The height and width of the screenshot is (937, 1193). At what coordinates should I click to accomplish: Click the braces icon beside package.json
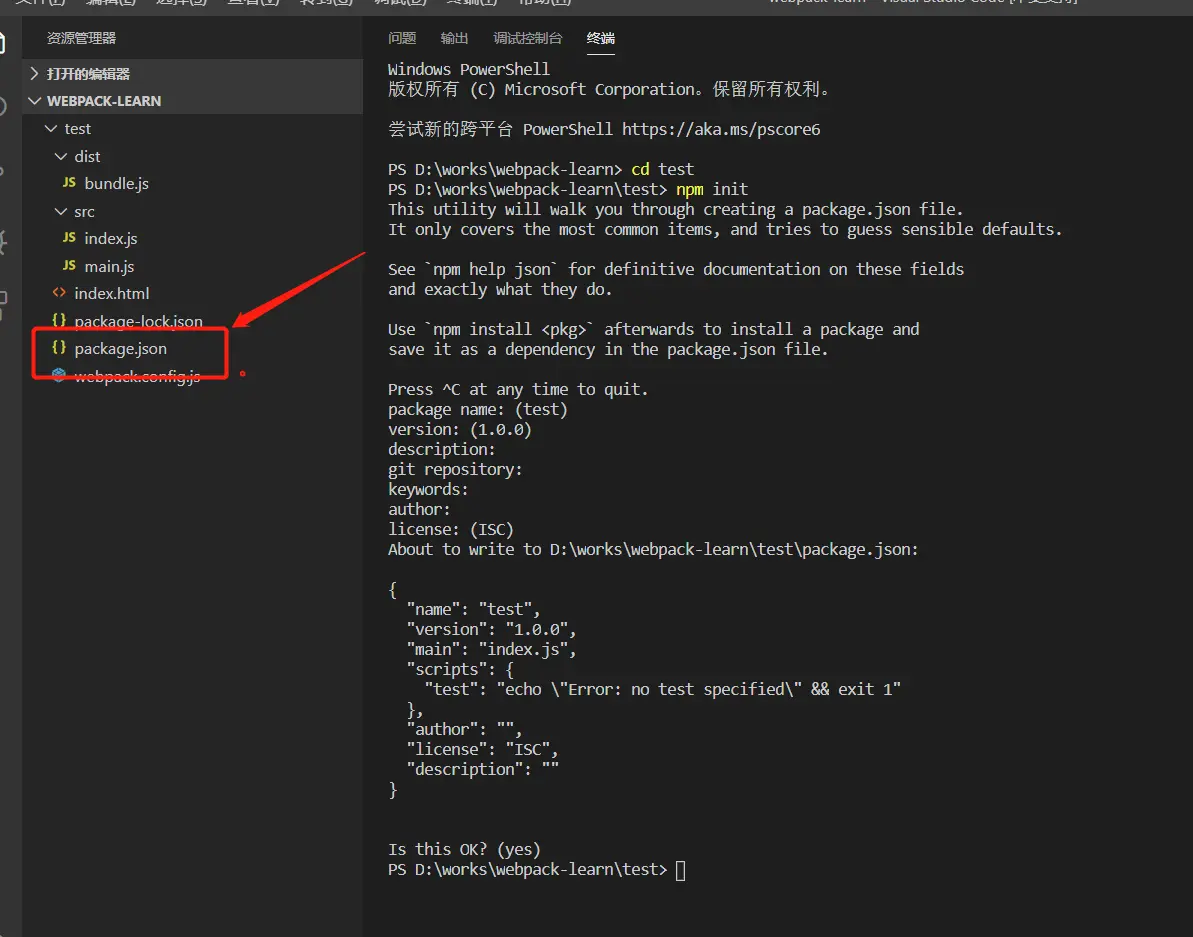59,348
